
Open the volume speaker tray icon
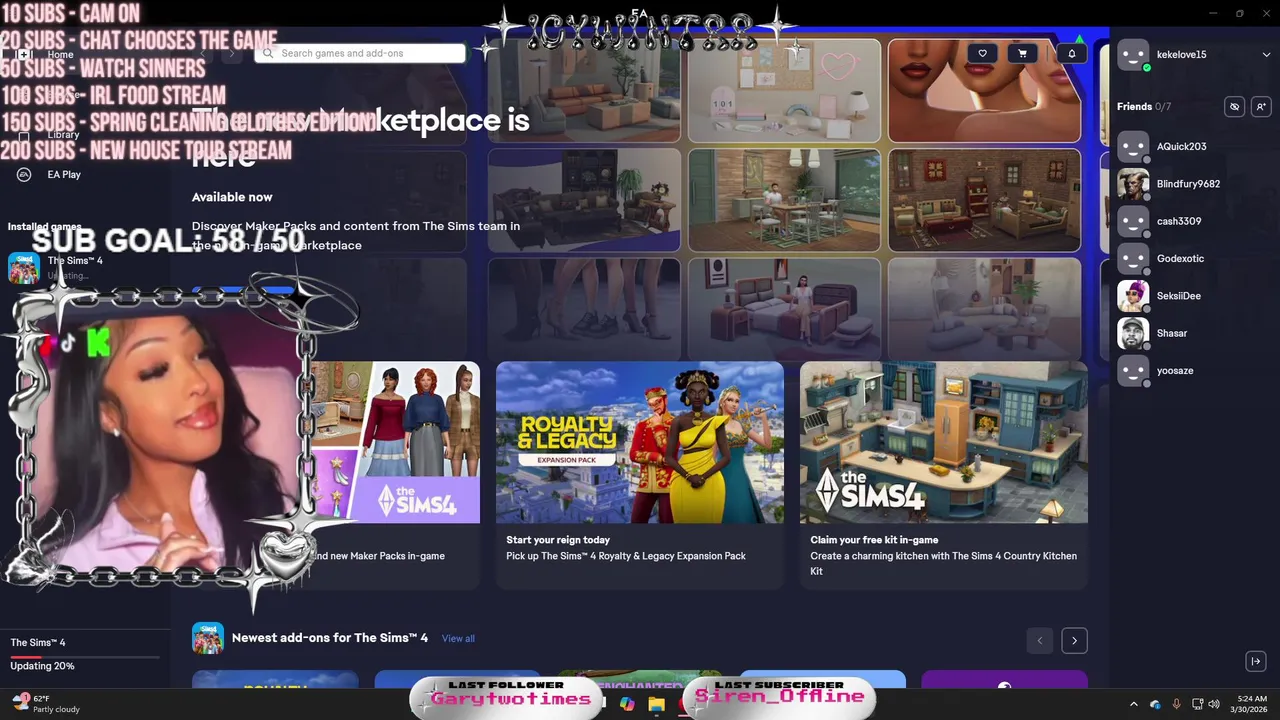1214,704
